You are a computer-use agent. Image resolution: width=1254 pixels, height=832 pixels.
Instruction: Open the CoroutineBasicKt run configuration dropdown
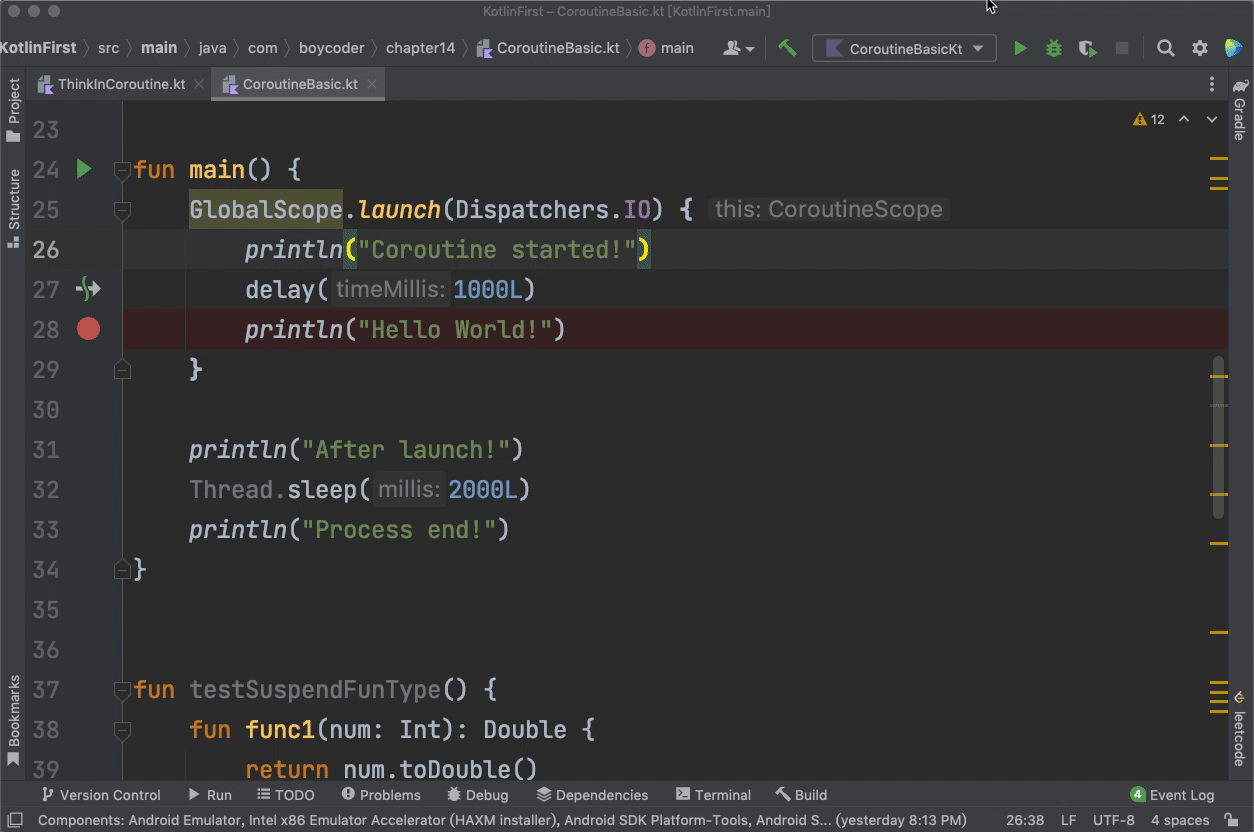pos(904,48)
